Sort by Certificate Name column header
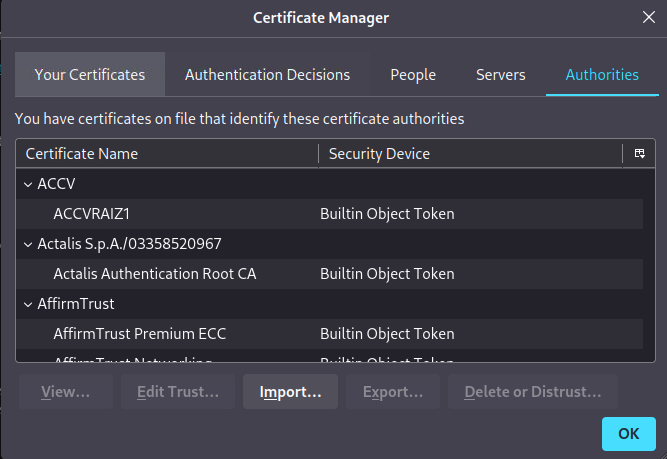 (166, 154)
